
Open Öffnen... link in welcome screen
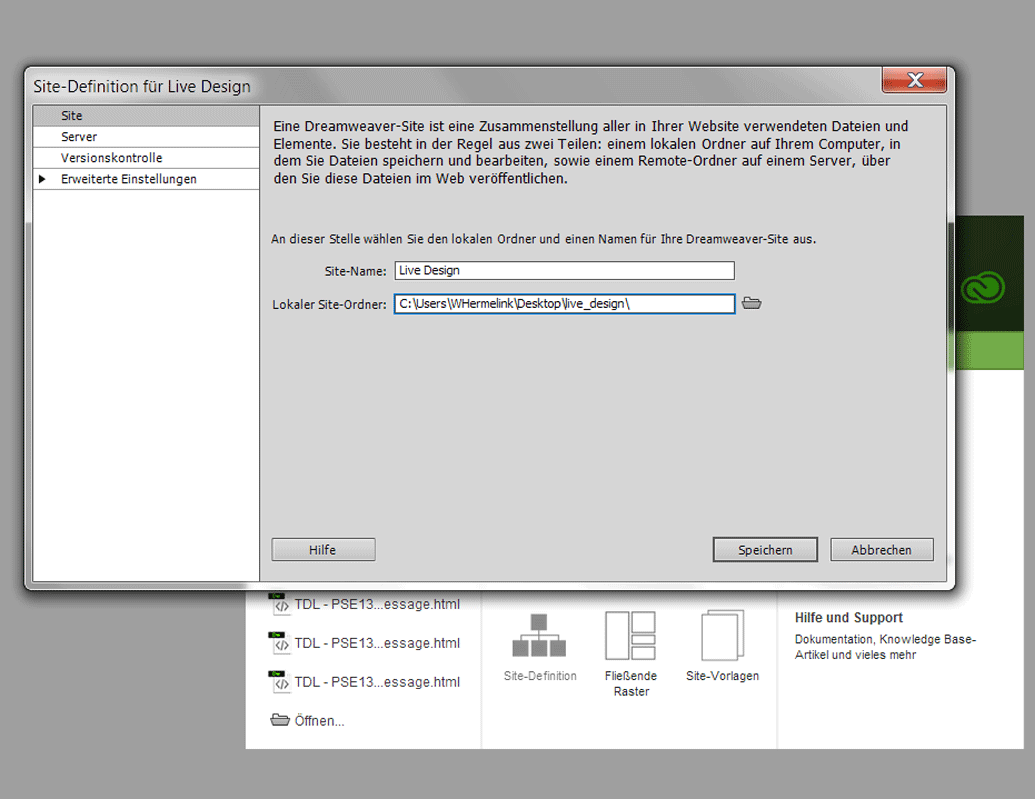click(x=319, y=720)
